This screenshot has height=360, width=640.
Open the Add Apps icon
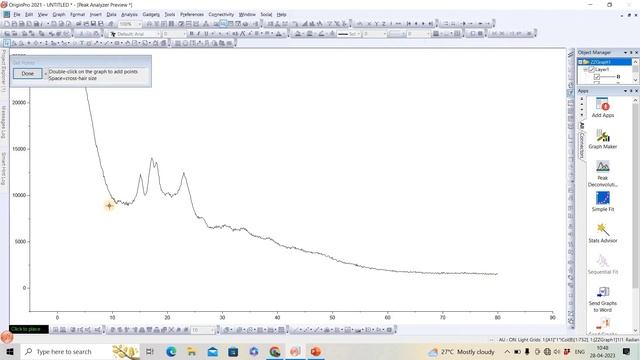[602, 108]
